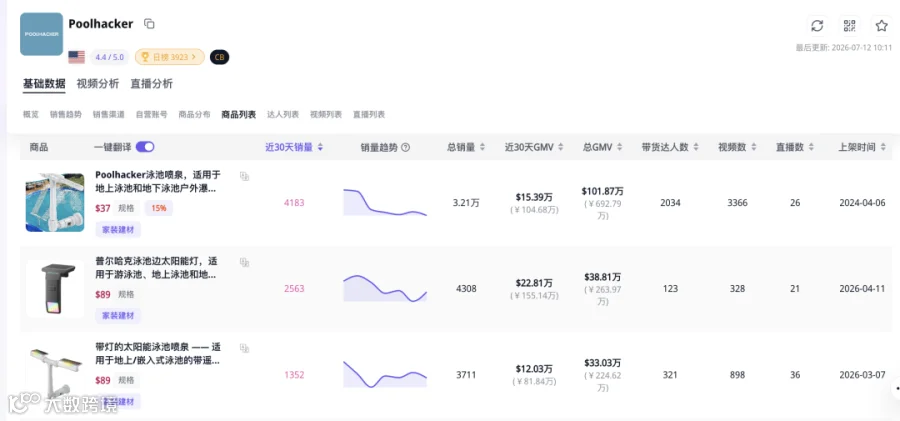Switch to 视频分析 tab
Screen dimensions: 900x421
coord(98,84)
